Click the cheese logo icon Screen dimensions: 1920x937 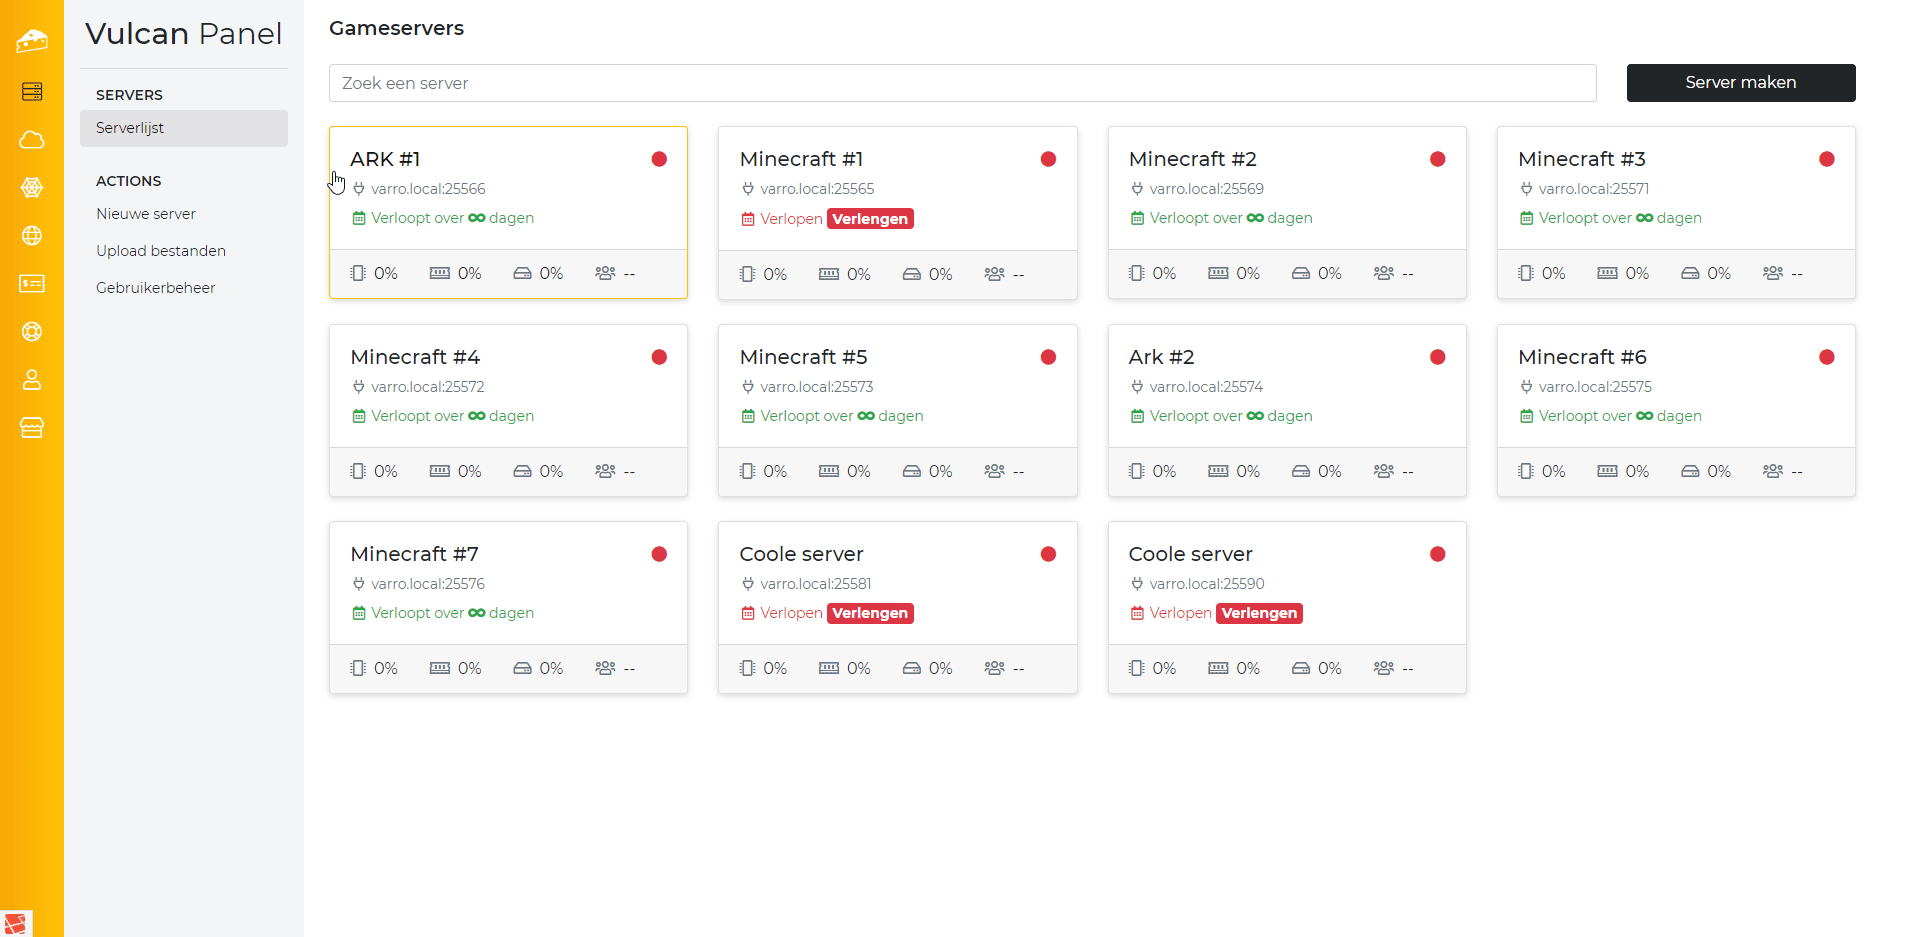pyautogui.click(x=32, y=41)
